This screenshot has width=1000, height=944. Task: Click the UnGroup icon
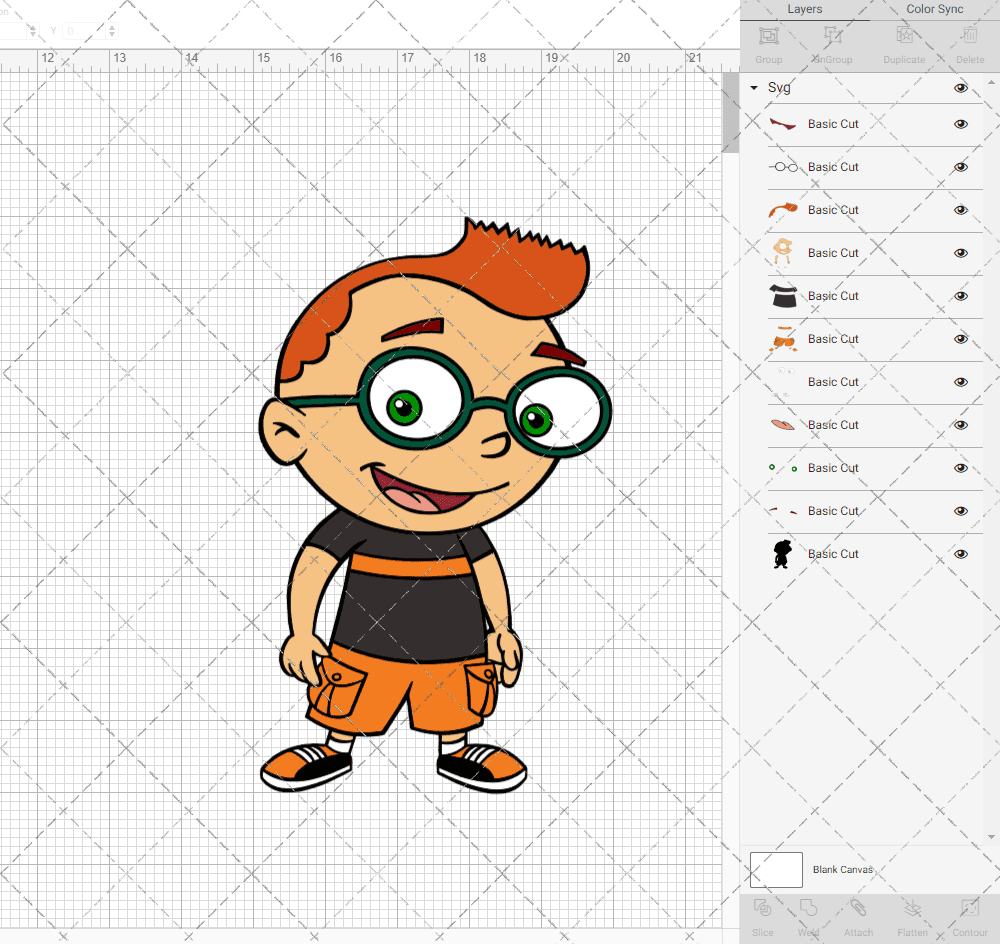tap(832, 37)
